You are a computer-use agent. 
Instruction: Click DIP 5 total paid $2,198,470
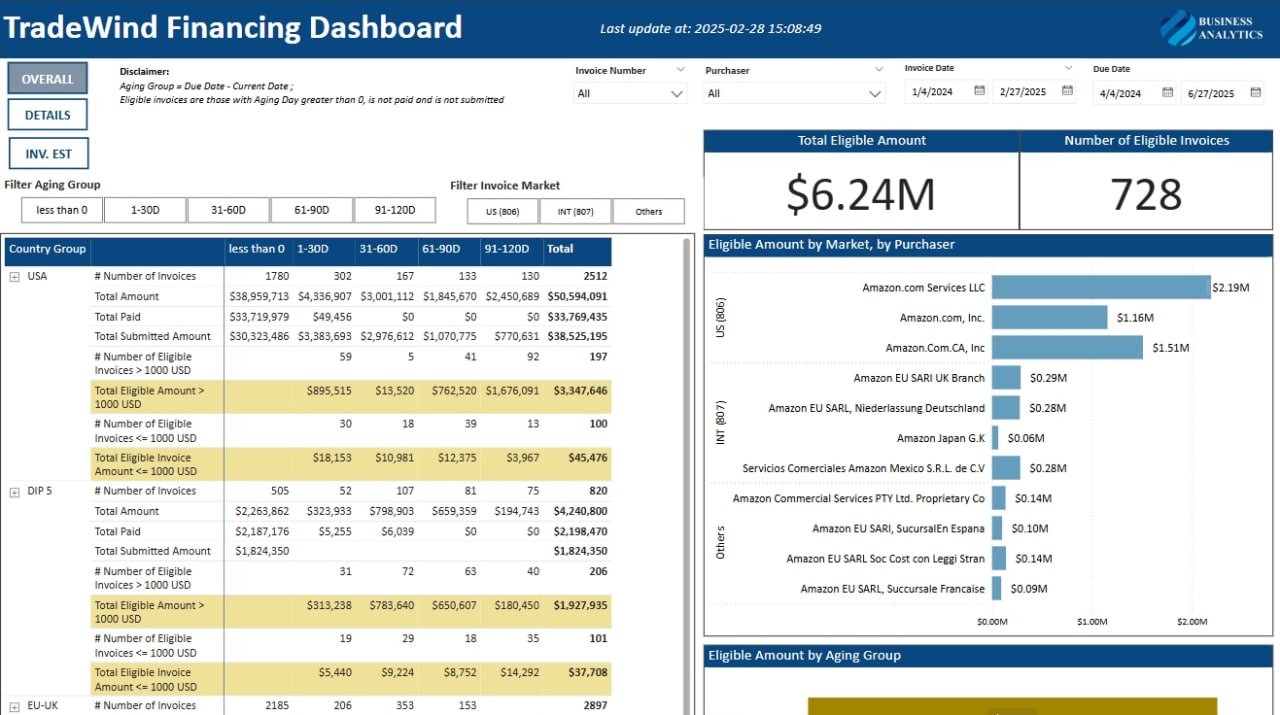coord(580,532)
